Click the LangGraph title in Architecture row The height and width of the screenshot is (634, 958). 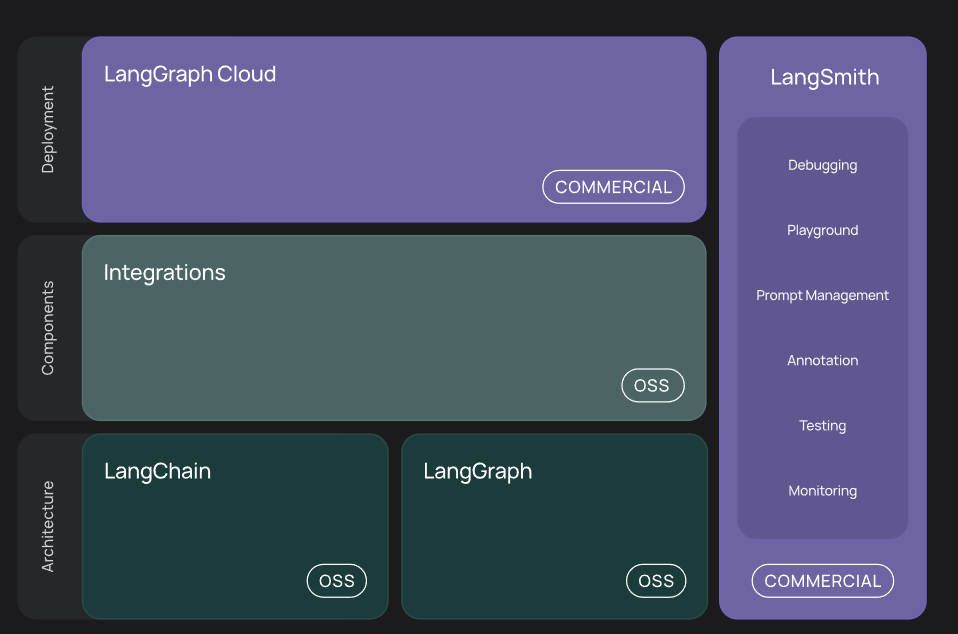tap(478, 472)
